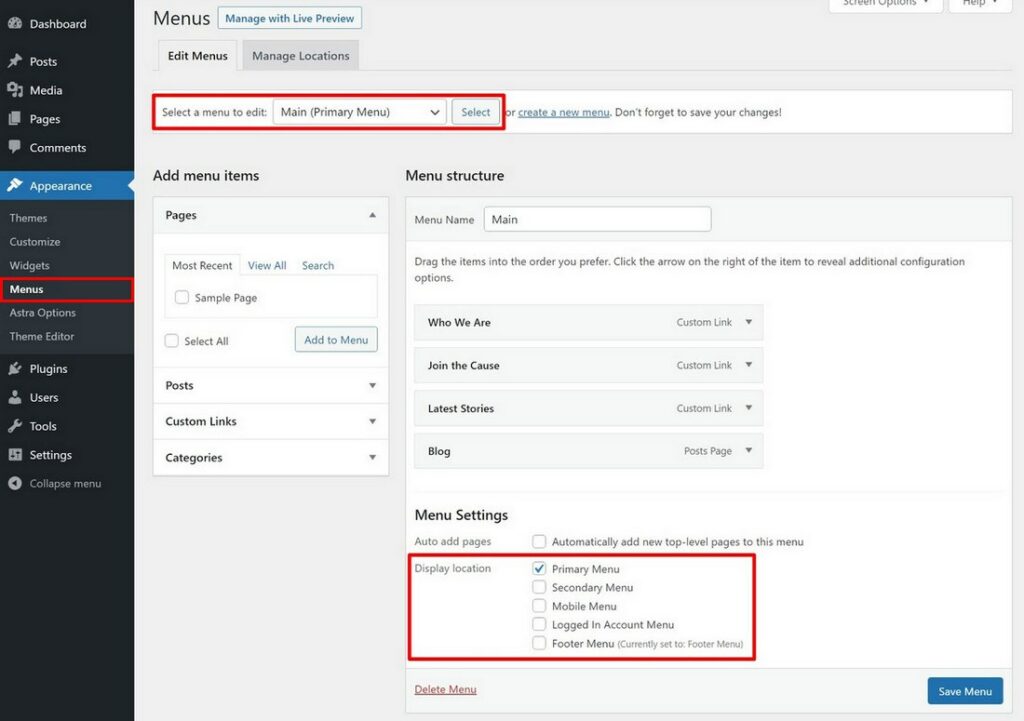
Task: Check the Secondary Menu display location
Action: click(539, 586)
